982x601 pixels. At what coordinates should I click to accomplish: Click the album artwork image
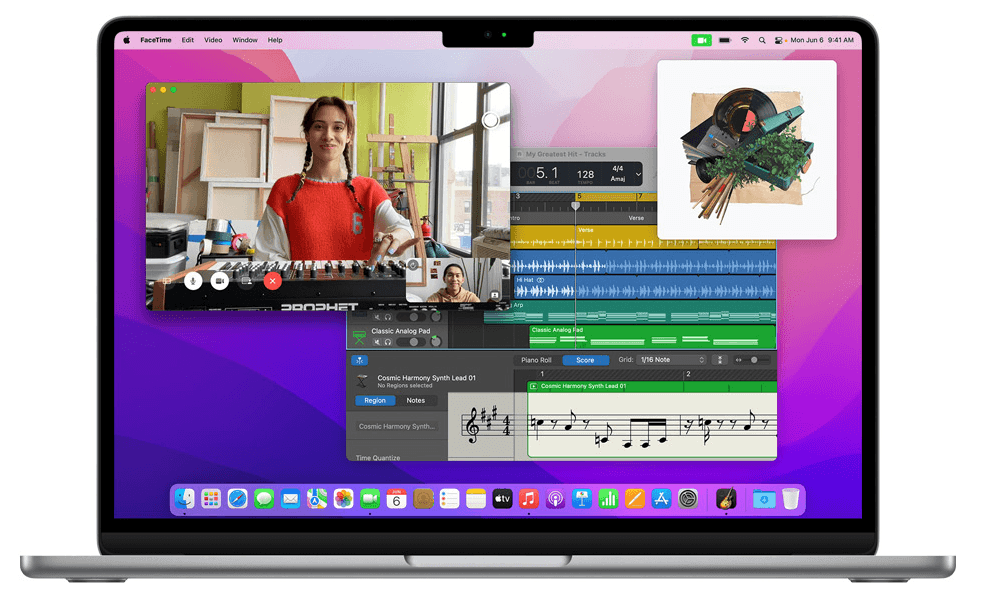[747, 150]
